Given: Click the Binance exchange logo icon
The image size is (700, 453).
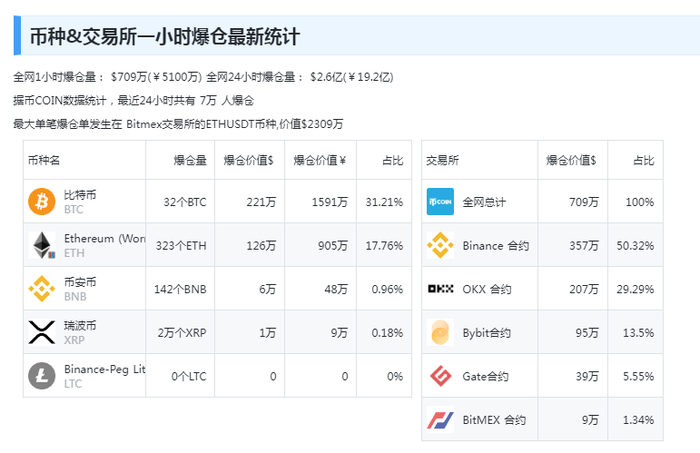Looking at the screenshot, I should (x=440, y=245).
